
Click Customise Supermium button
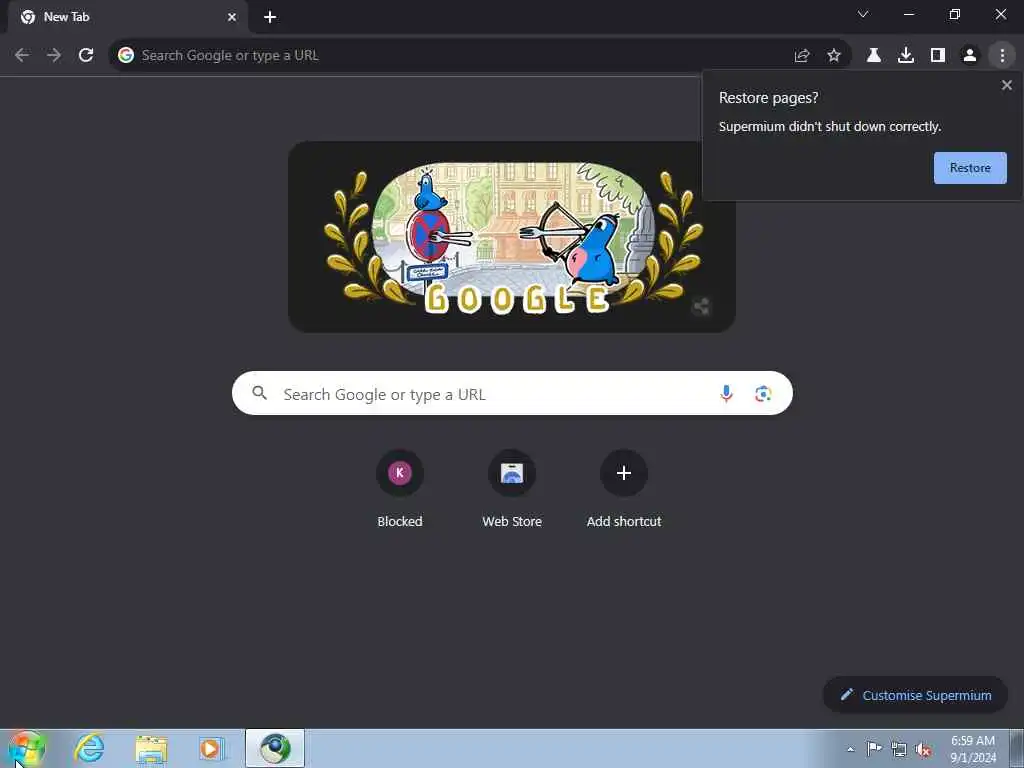[916, 695]
